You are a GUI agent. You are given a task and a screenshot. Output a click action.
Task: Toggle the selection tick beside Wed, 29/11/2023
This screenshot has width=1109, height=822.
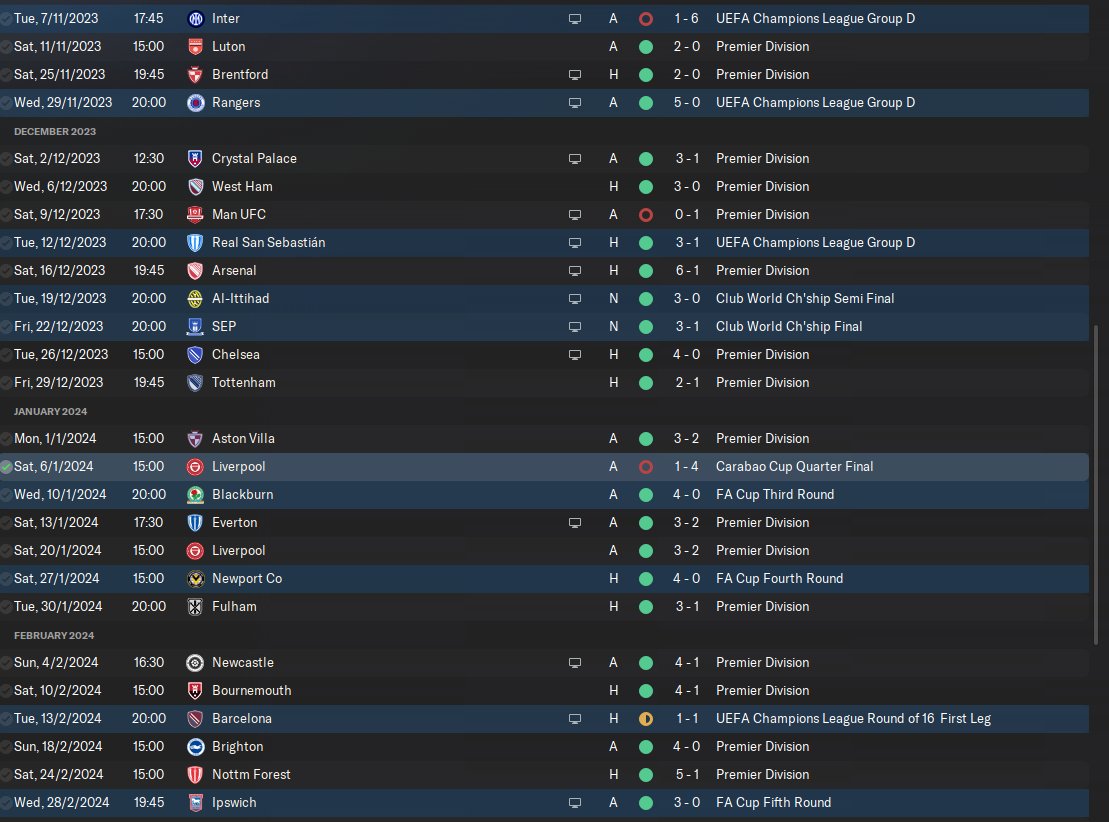pos(6,103)
